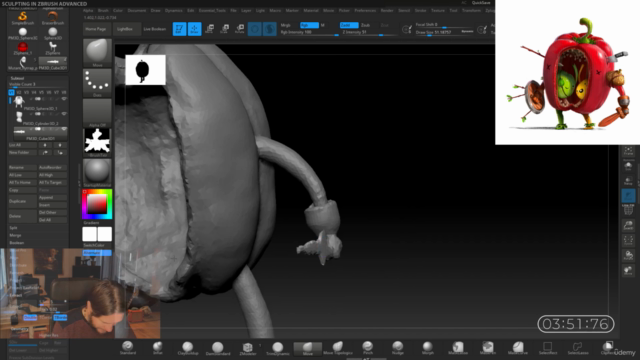Activate the Move transform icon
The image size is (640, 360).
209,29
